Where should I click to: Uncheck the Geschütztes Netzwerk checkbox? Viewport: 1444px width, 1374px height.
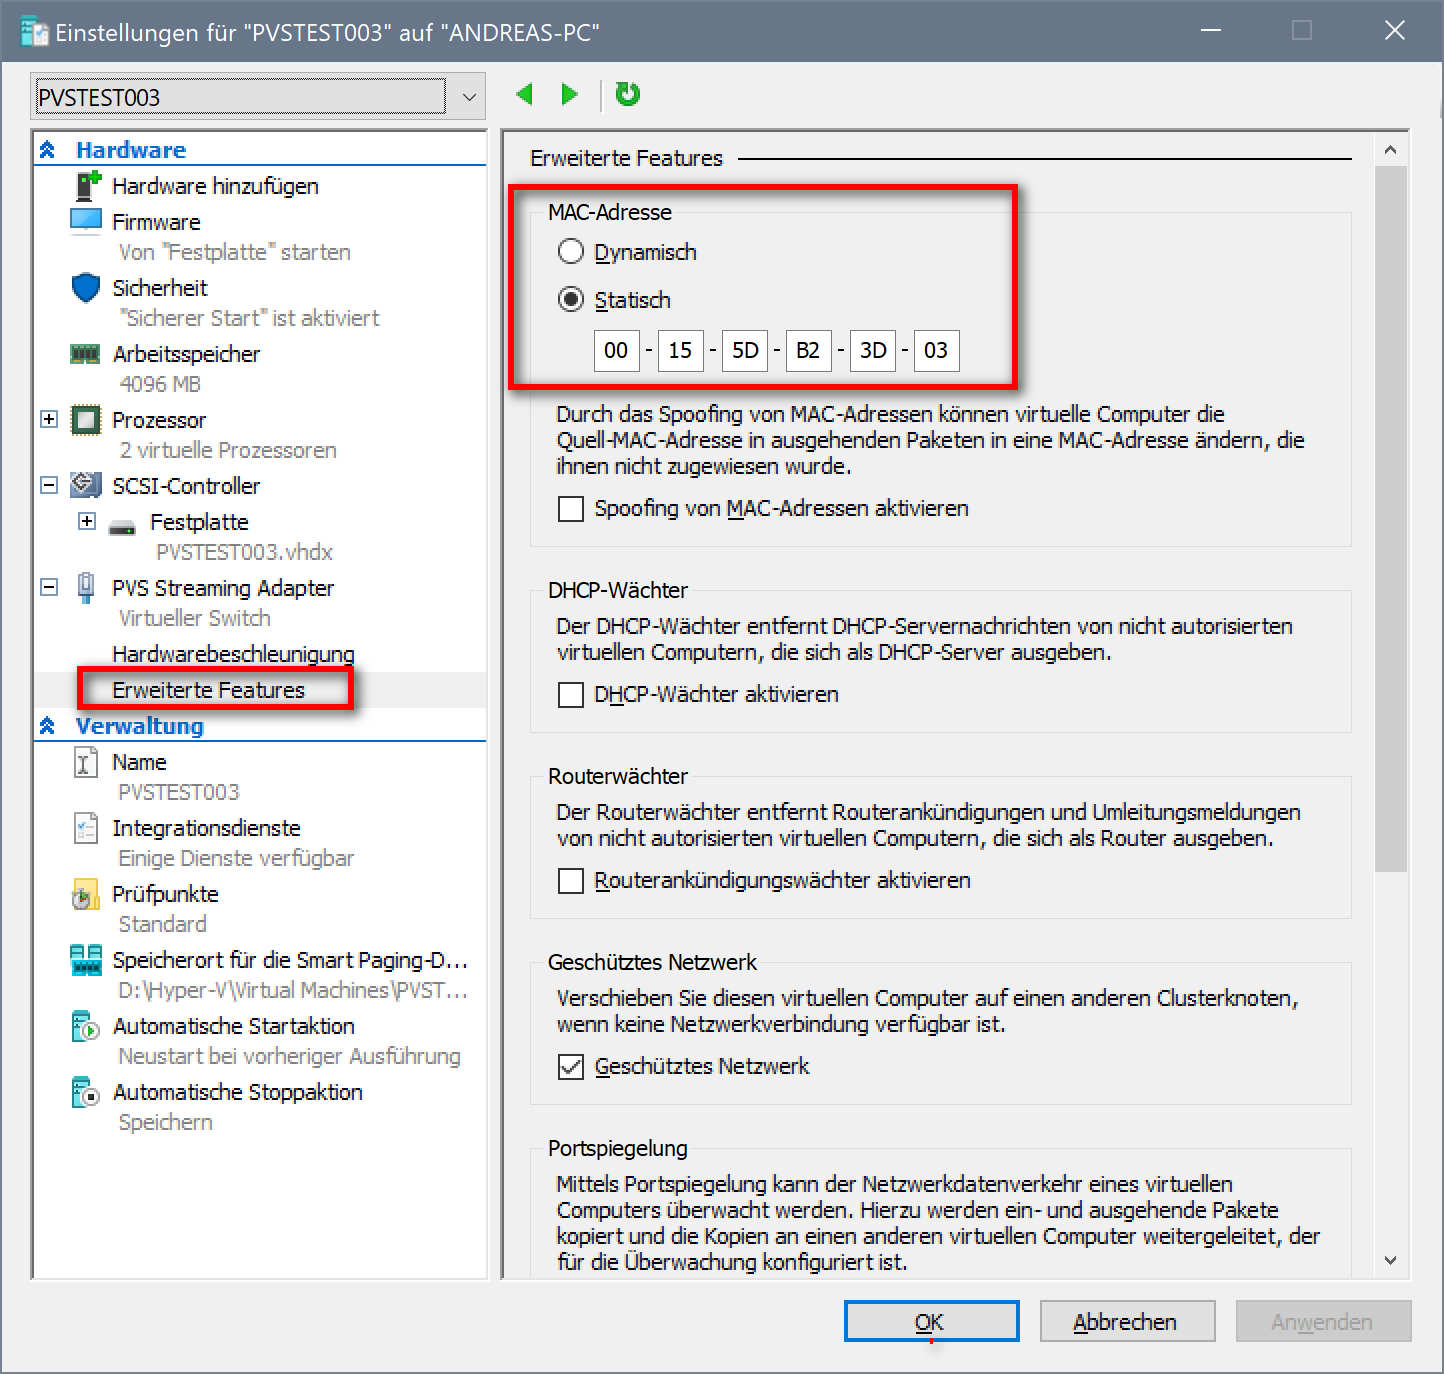(x=571, y=1067)
